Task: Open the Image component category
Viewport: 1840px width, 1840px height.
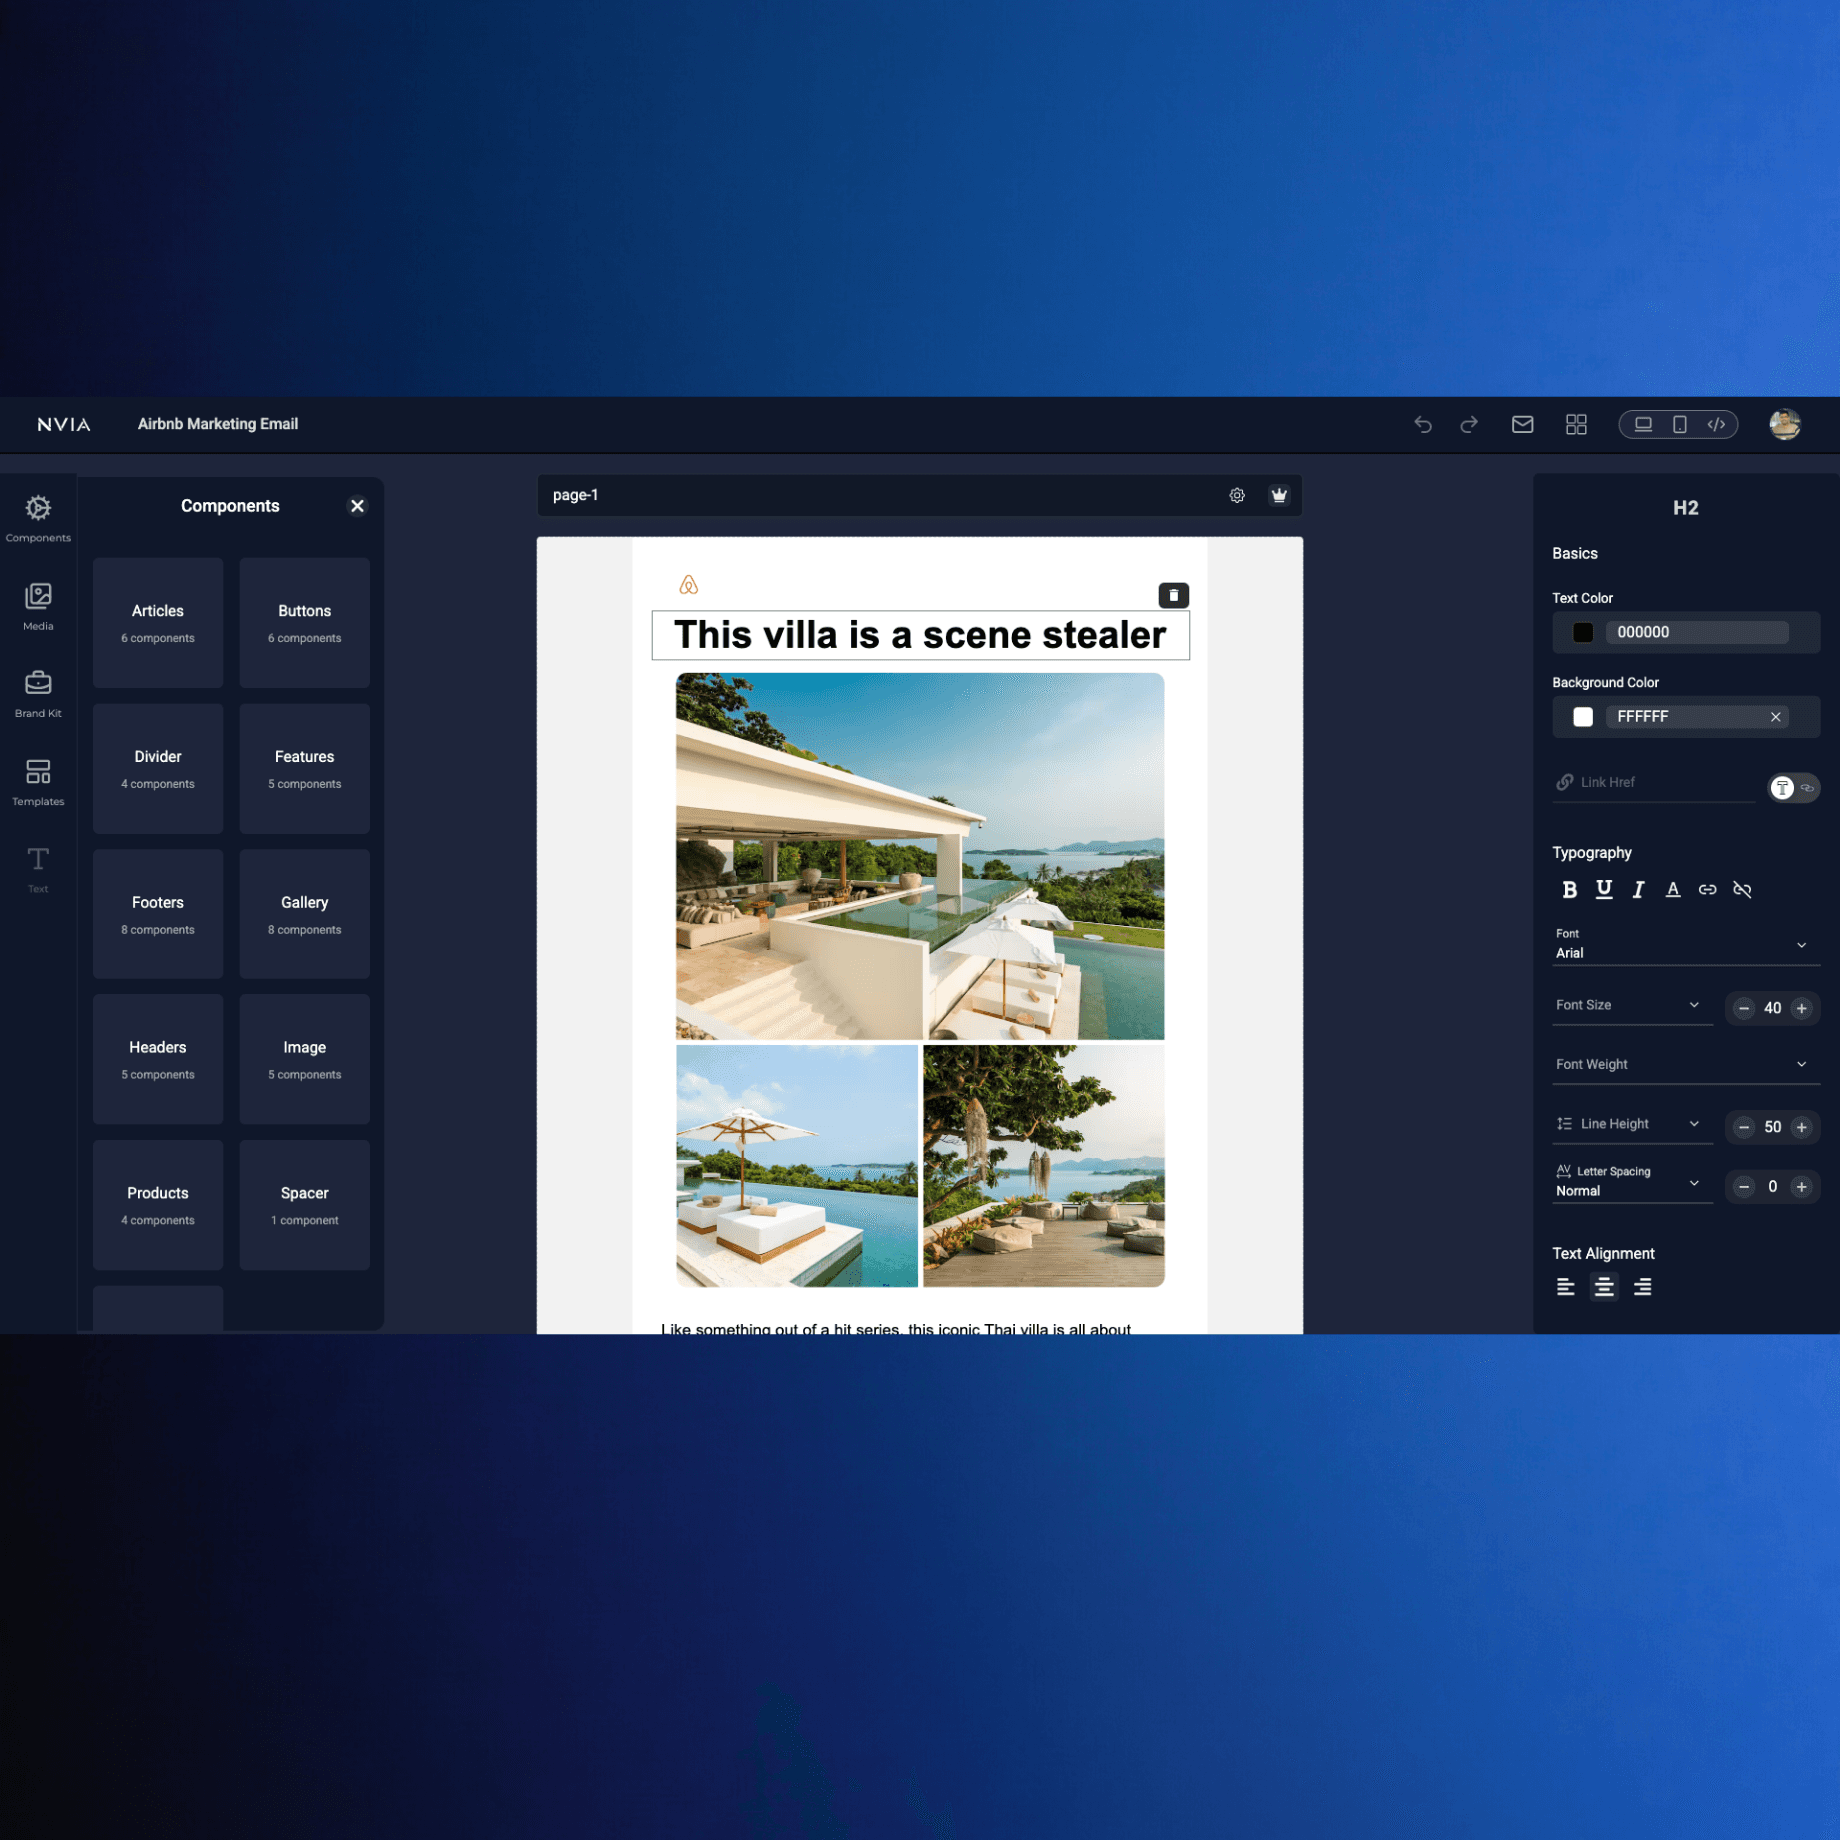Action: [x=304, y=1059]
